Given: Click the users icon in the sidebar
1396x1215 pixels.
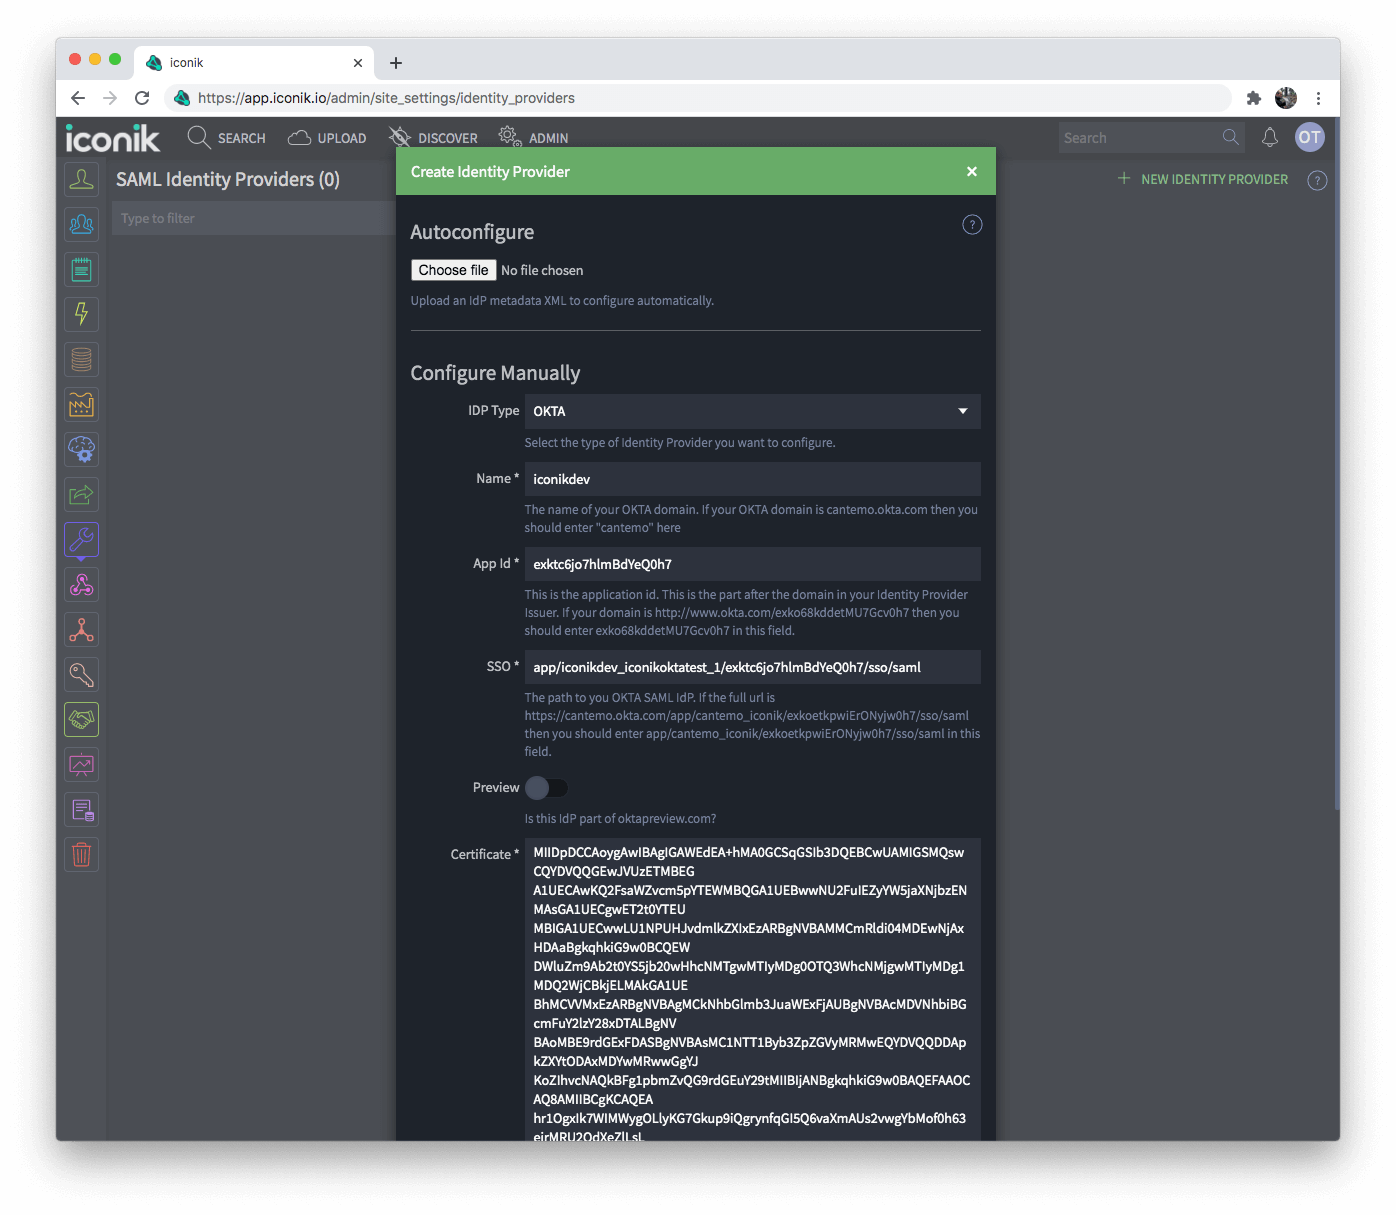Looking at the screenshot, I should (x=82, y=180).
